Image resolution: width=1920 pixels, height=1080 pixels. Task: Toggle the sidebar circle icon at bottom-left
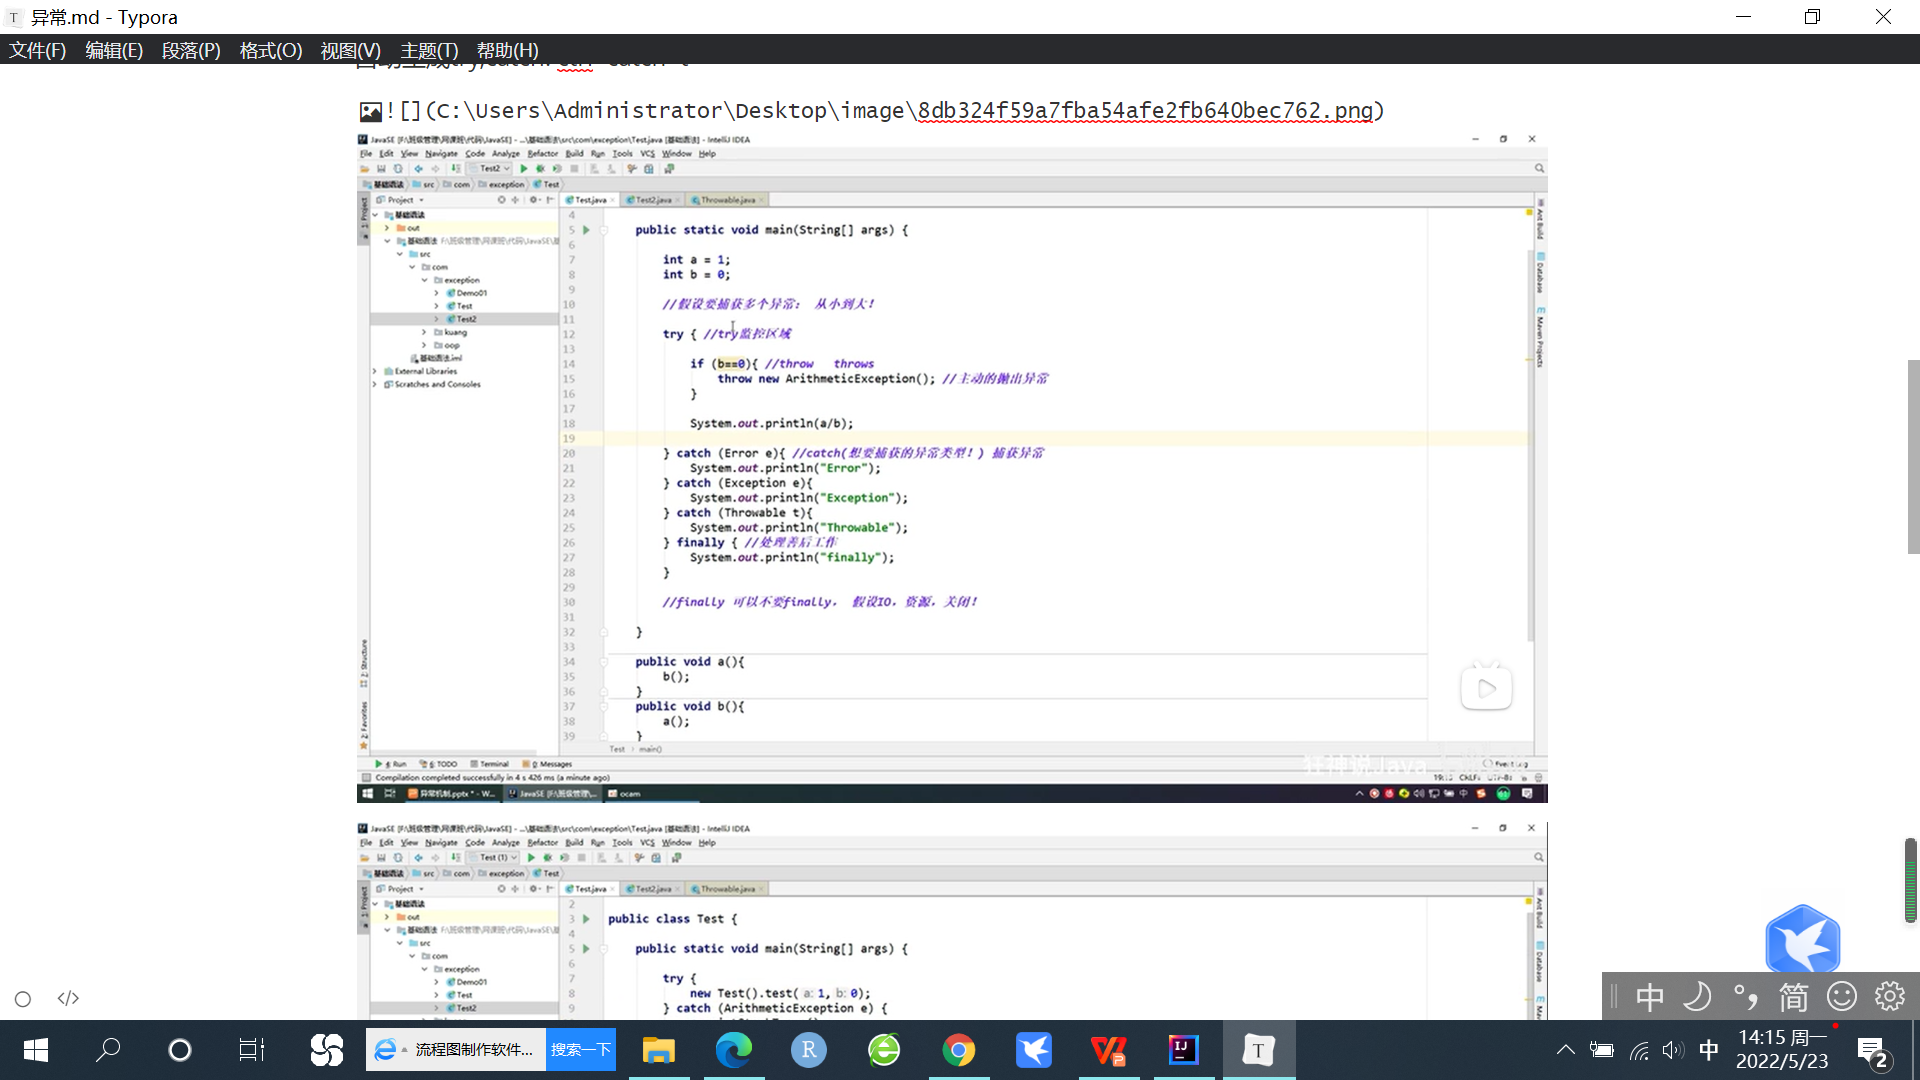23,999
